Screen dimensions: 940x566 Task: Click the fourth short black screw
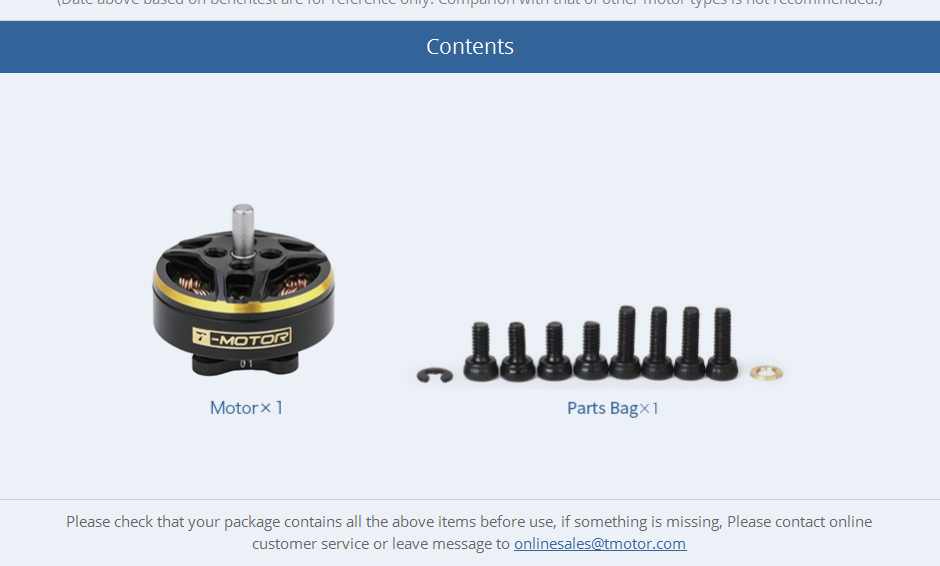coord(591,351)
